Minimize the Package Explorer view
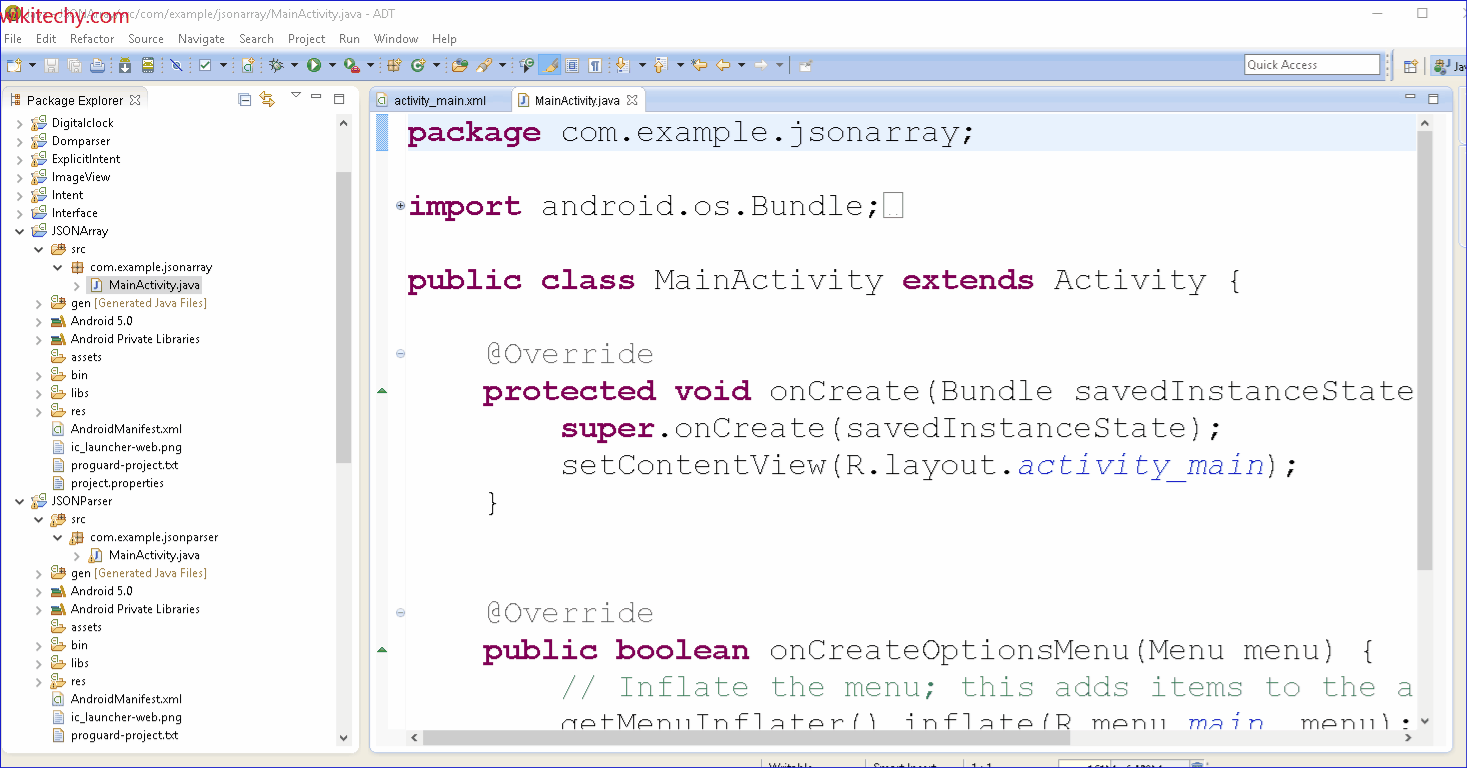The height and width of the screenshot is (768, 1467). pos(317,98)
